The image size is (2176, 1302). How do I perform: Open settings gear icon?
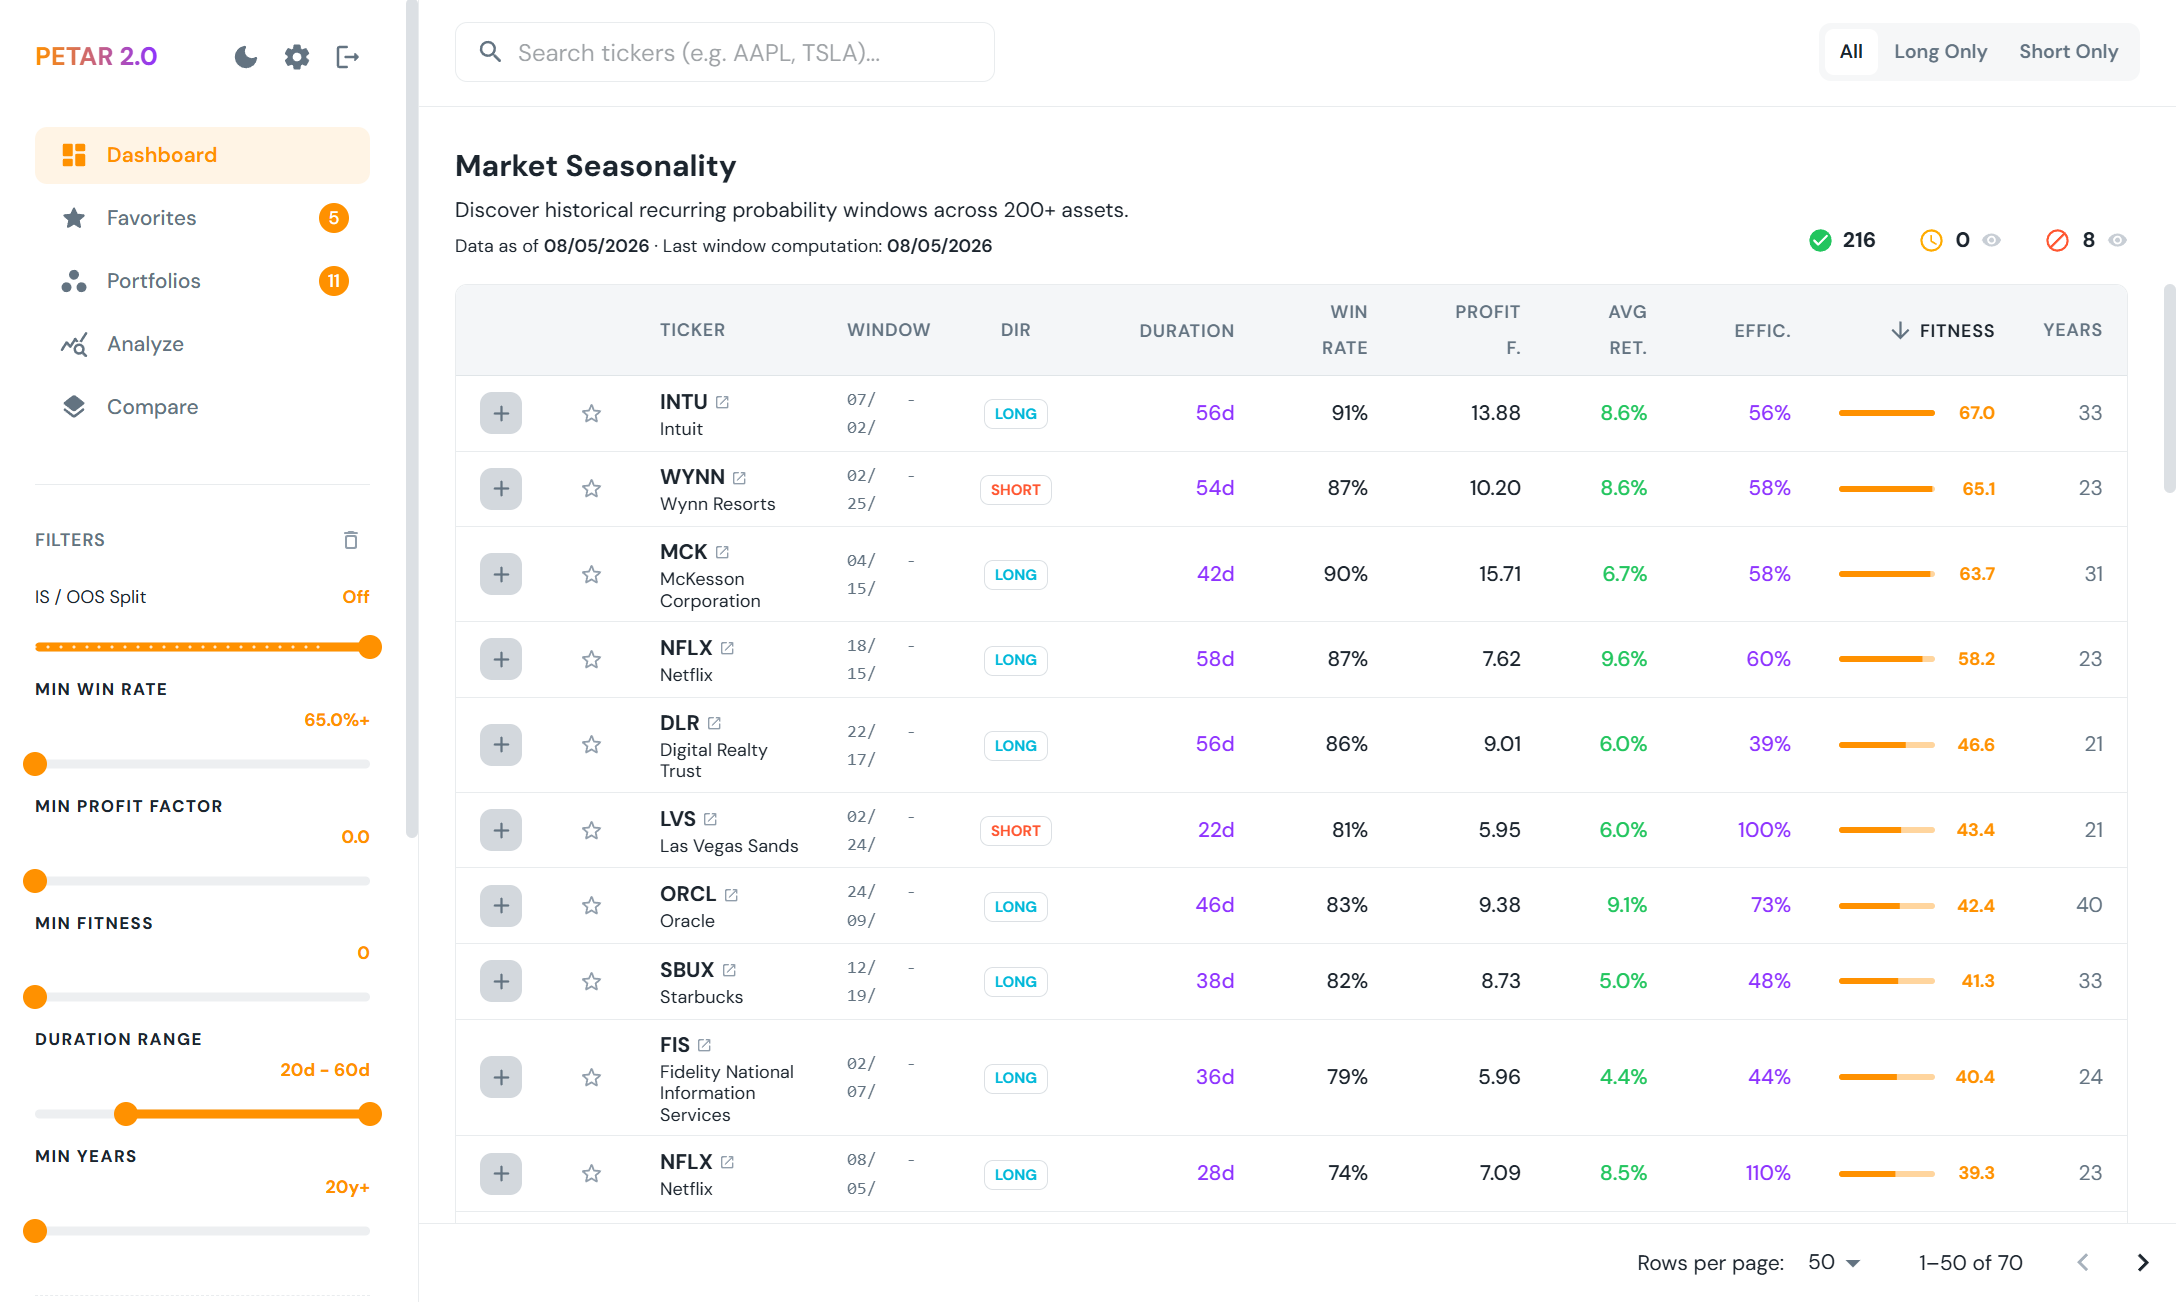point(297,57)
